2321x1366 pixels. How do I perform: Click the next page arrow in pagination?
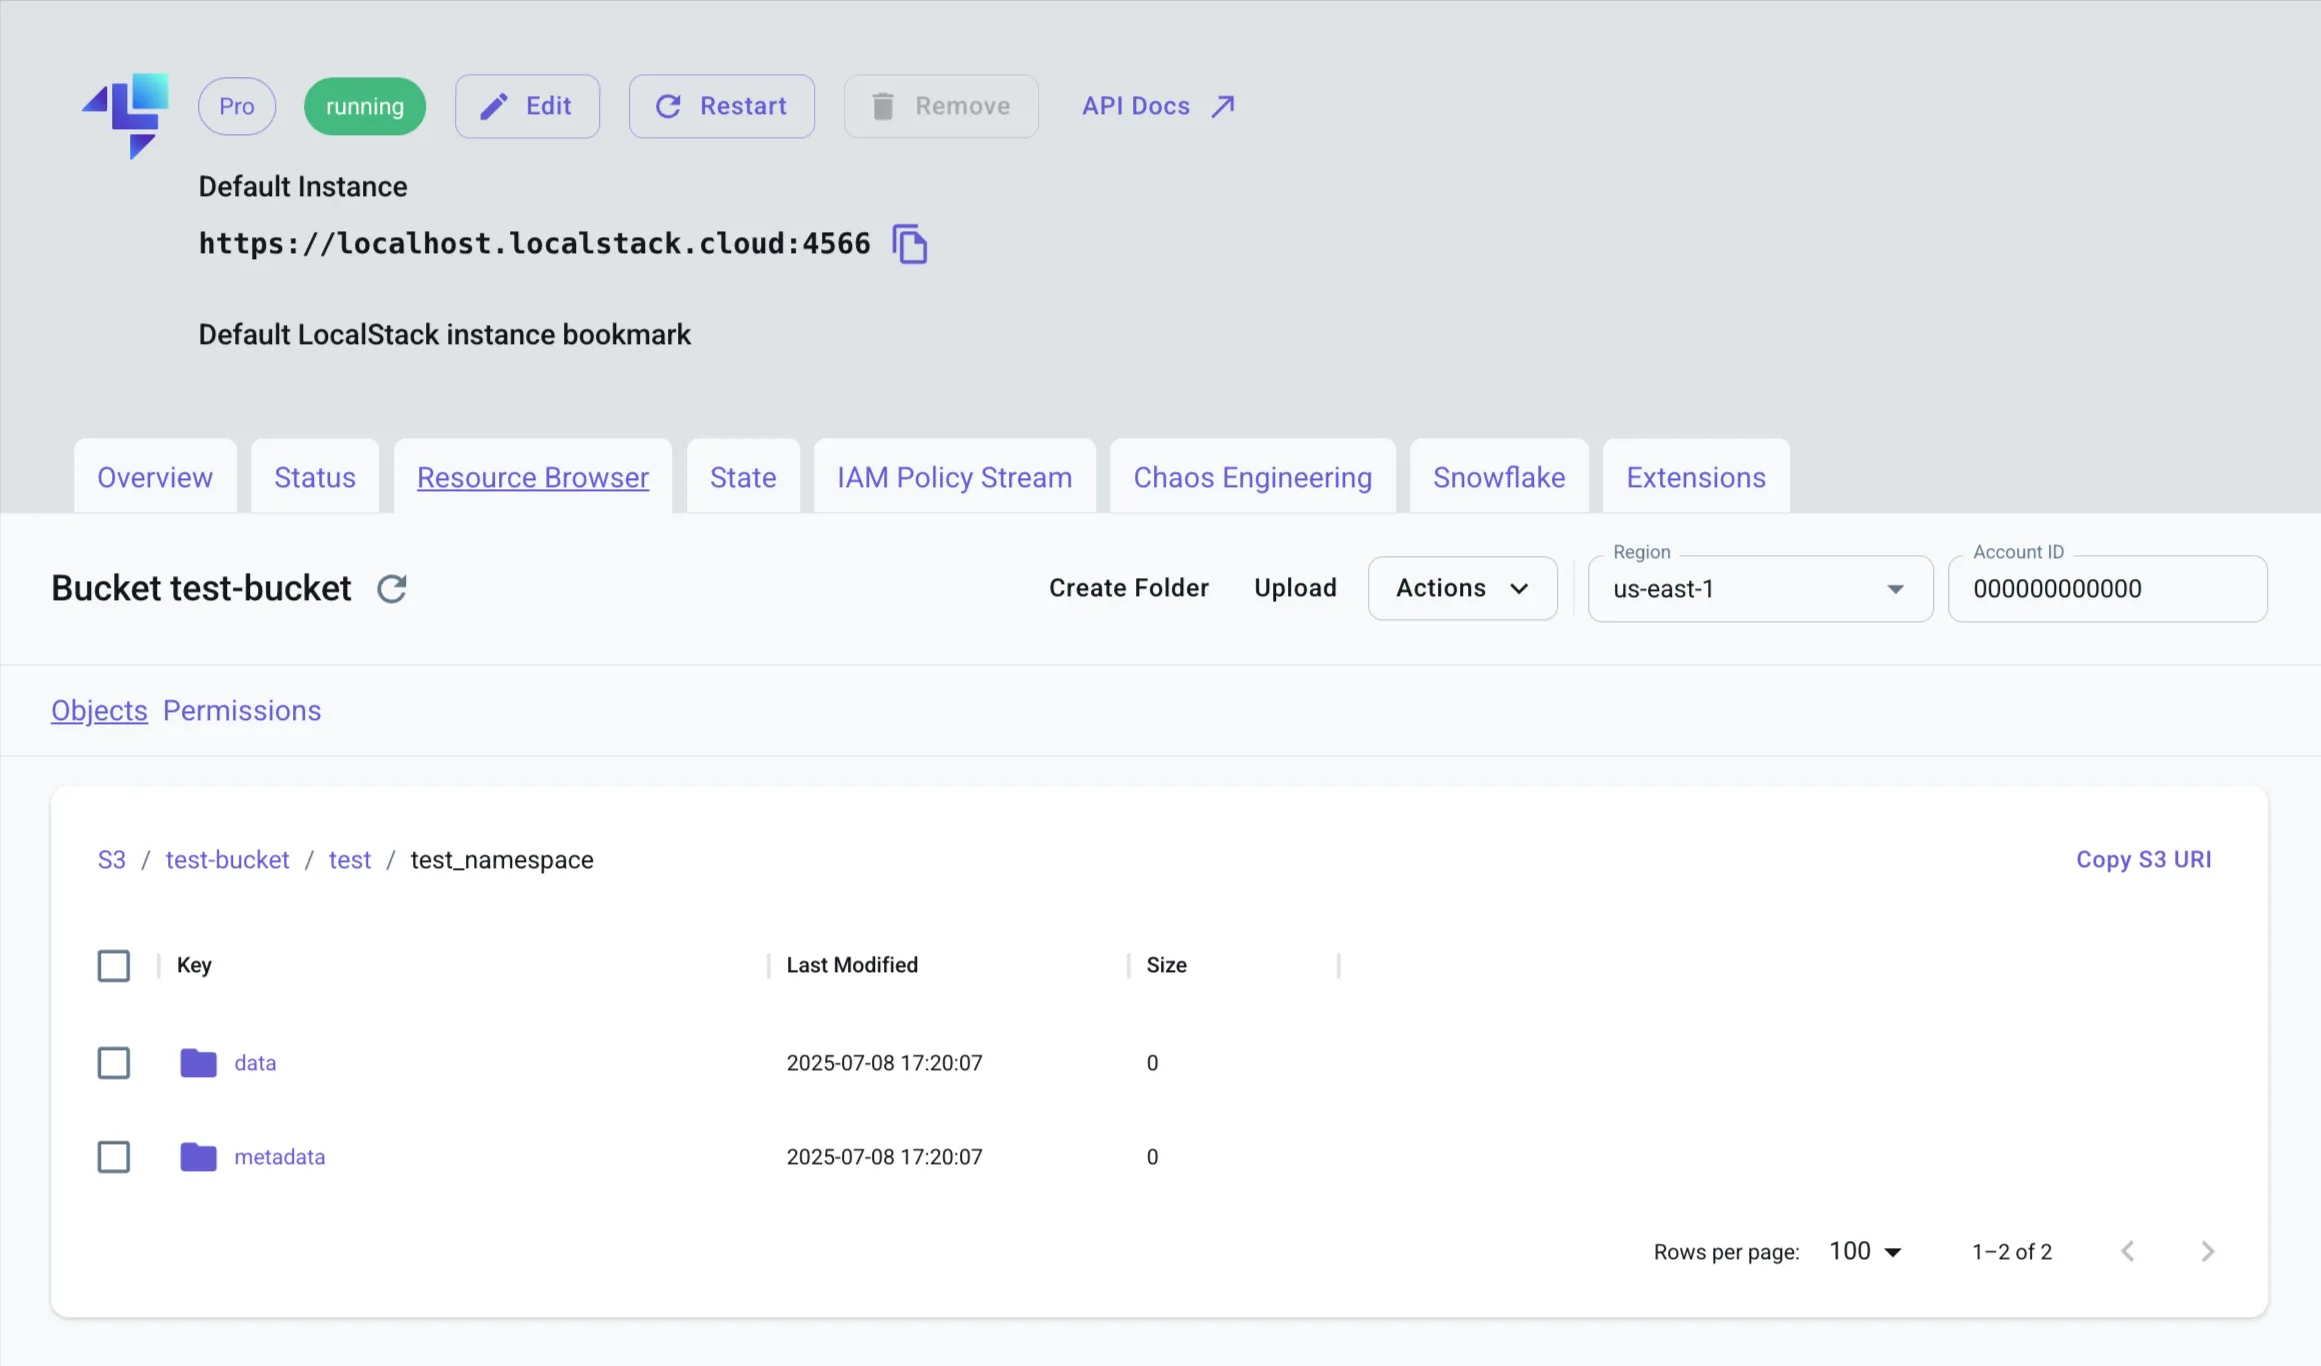tap(2209, 1250)
